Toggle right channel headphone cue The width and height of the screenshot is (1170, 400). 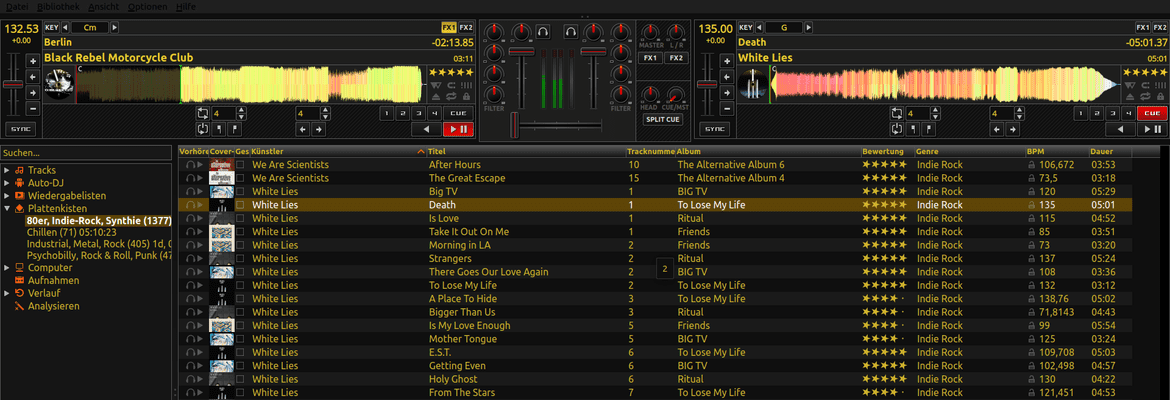(571, 31)
